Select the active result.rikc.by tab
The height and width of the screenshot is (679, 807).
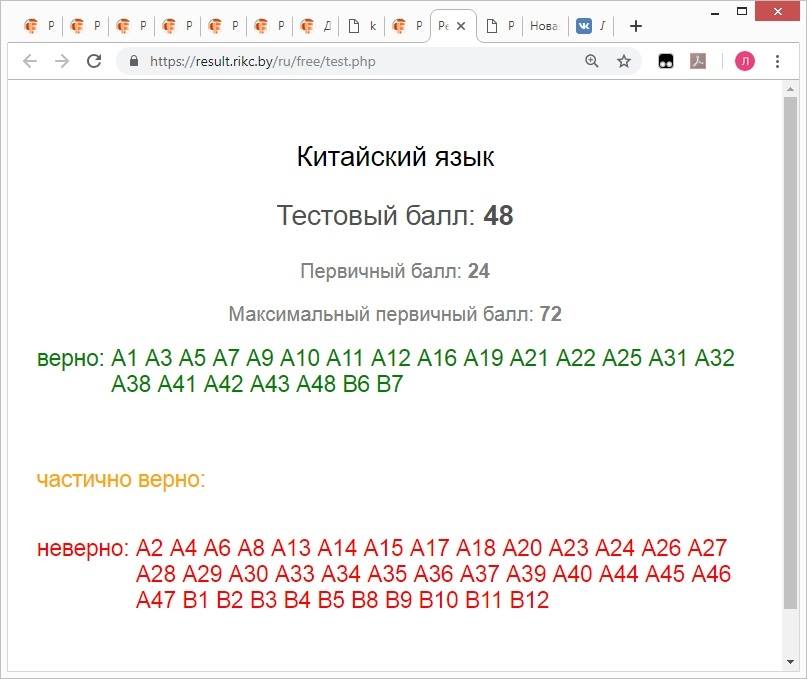pos(445,26)
